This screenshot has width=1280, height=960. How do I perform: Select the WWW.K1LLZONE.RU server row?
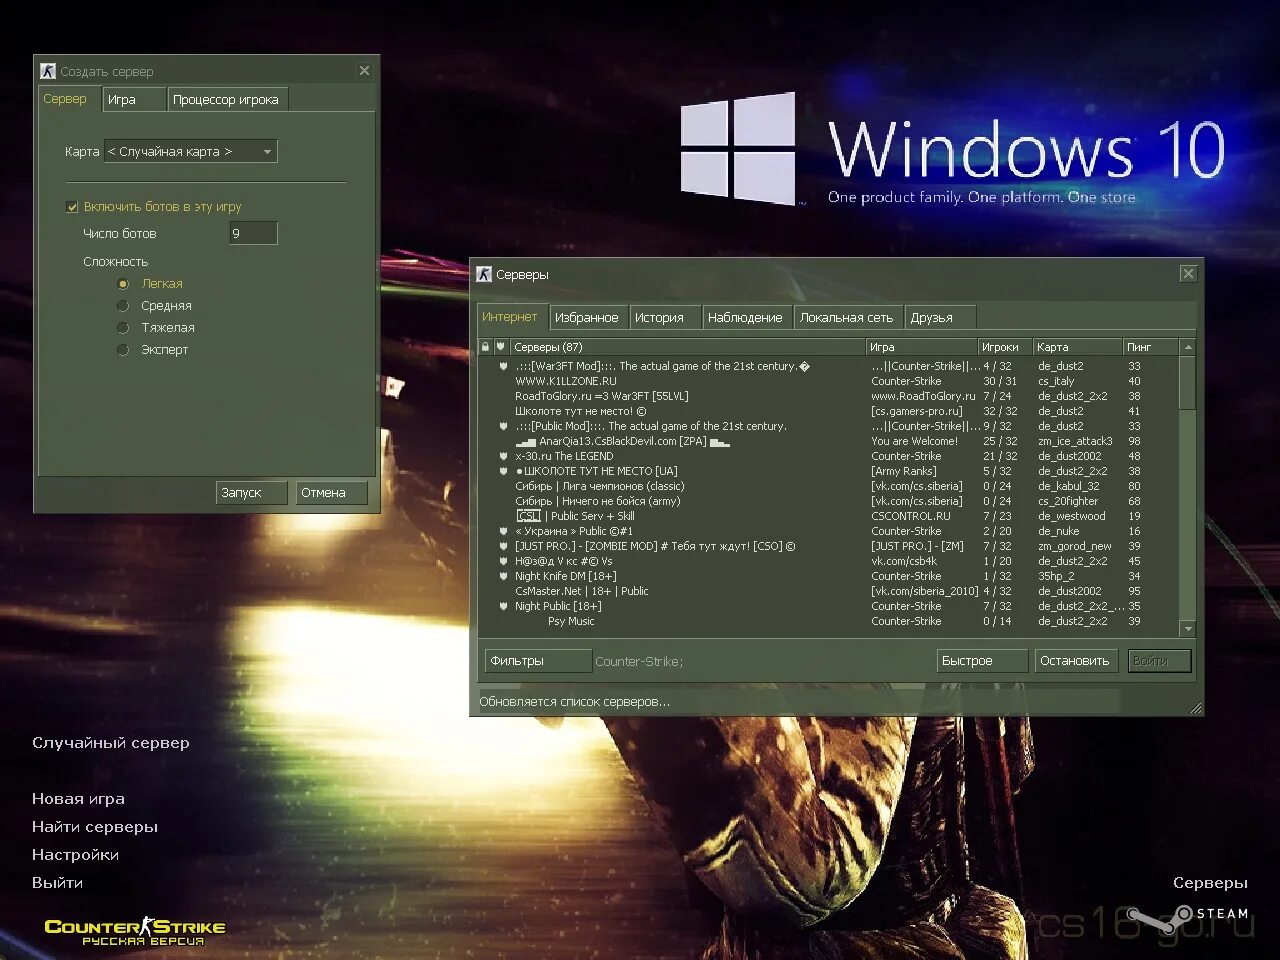[829, 381]
